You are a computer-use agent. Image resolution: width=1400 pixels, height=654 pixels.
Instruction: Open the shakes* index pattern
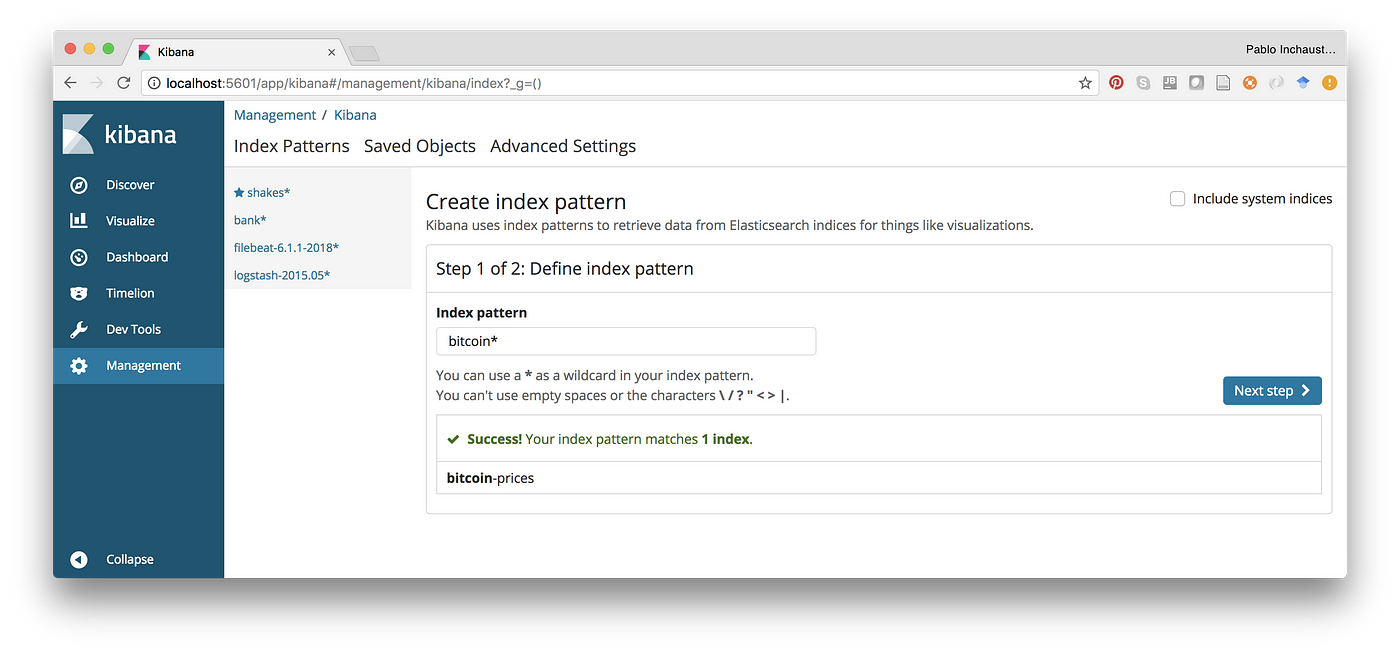(x=268, y=192)
